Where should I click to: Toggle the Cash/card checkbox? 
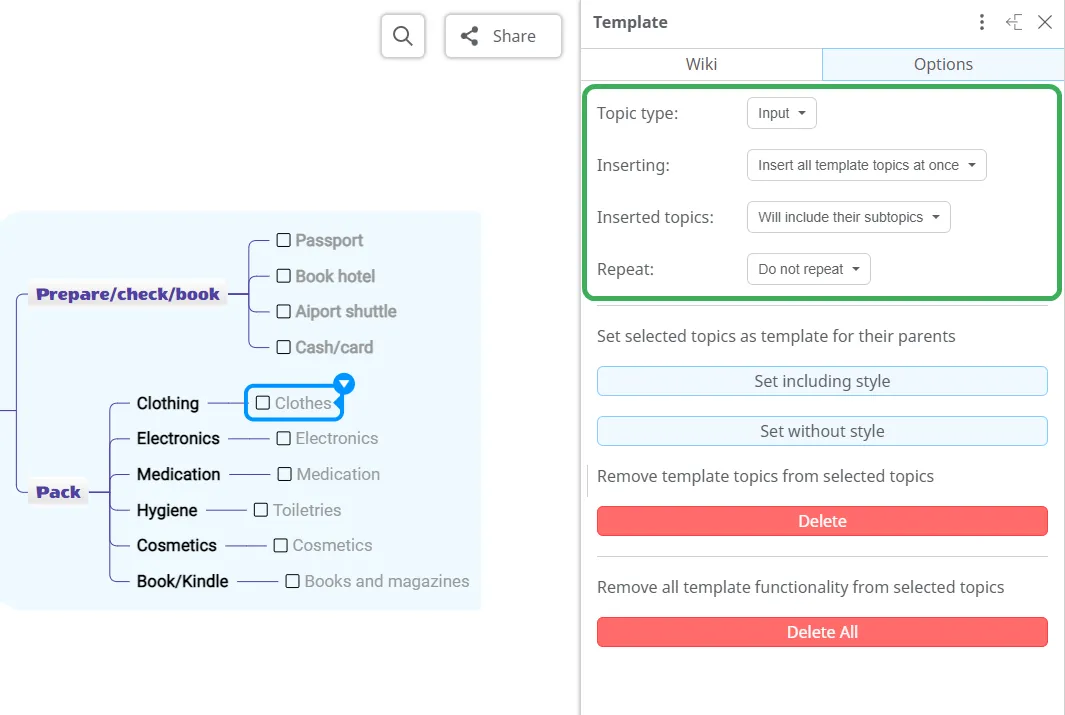point(284,347)
